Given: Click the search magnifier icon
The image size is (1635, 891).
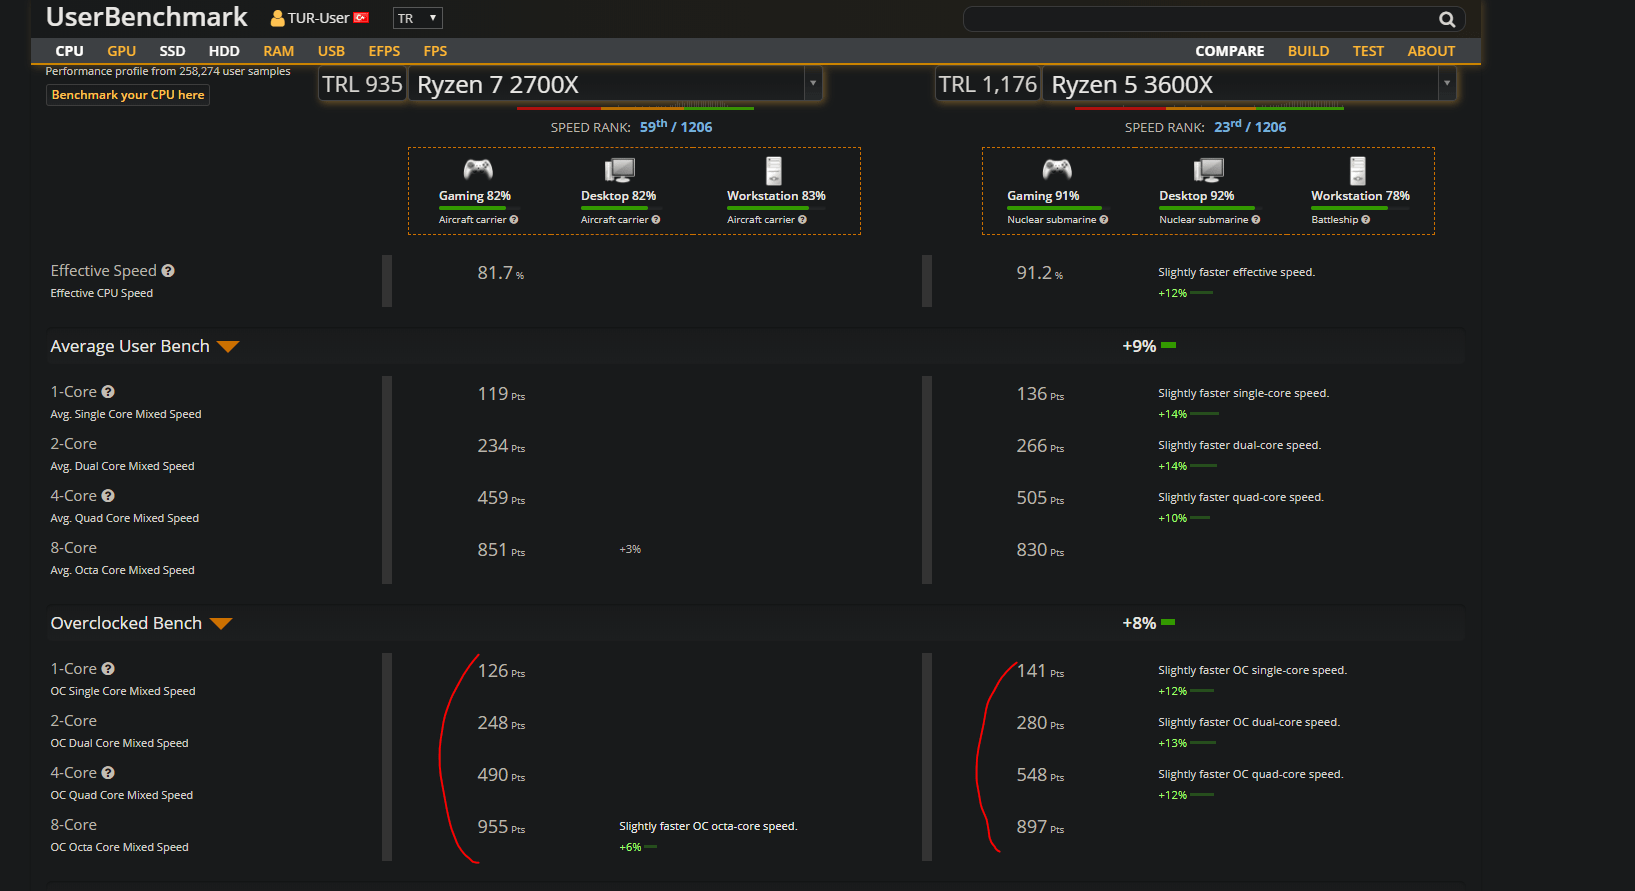Looking at the screenshot, I should [x=1446, y=19].
